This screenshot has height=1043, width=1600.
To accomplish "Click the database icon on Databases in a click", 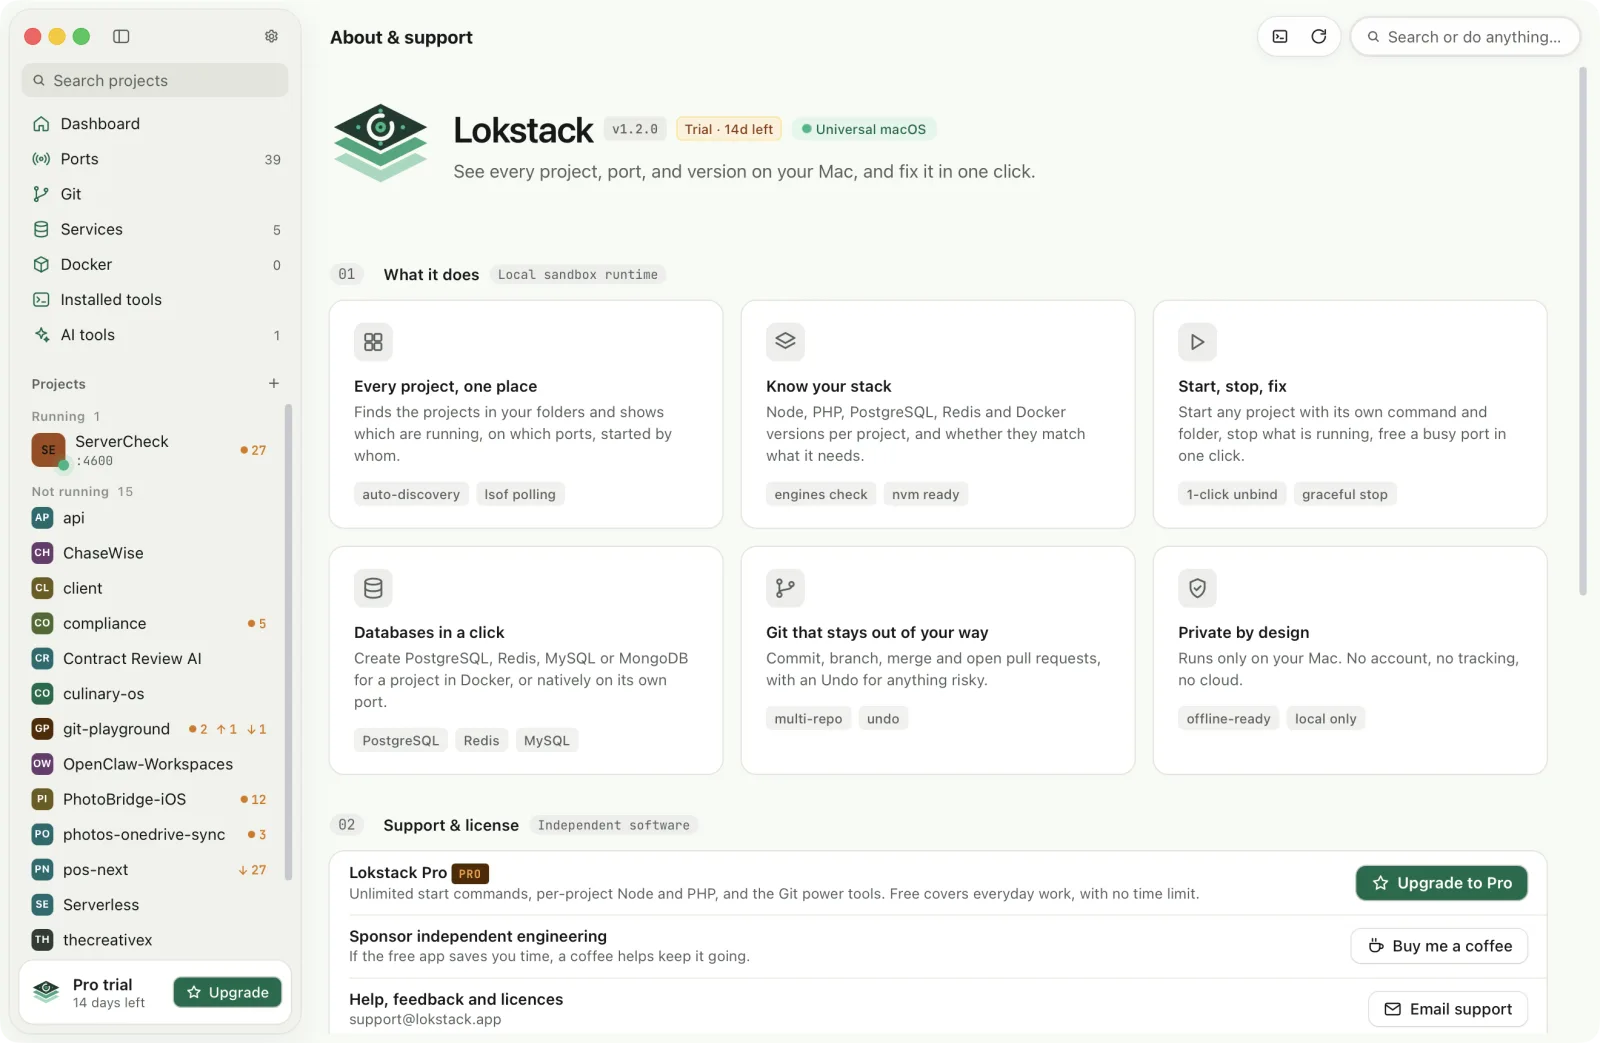I will [373, 588].
